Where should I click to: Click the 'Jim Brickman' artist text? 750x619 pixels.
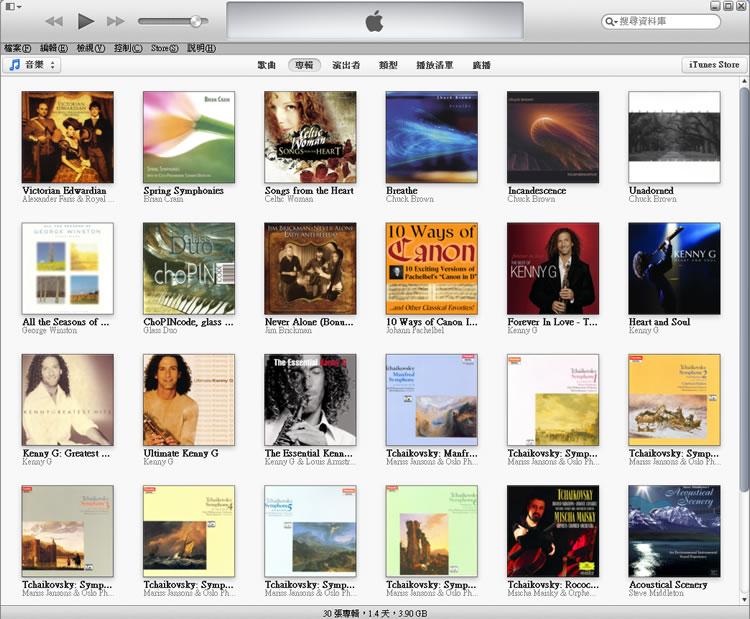click(x=288, y=331)
